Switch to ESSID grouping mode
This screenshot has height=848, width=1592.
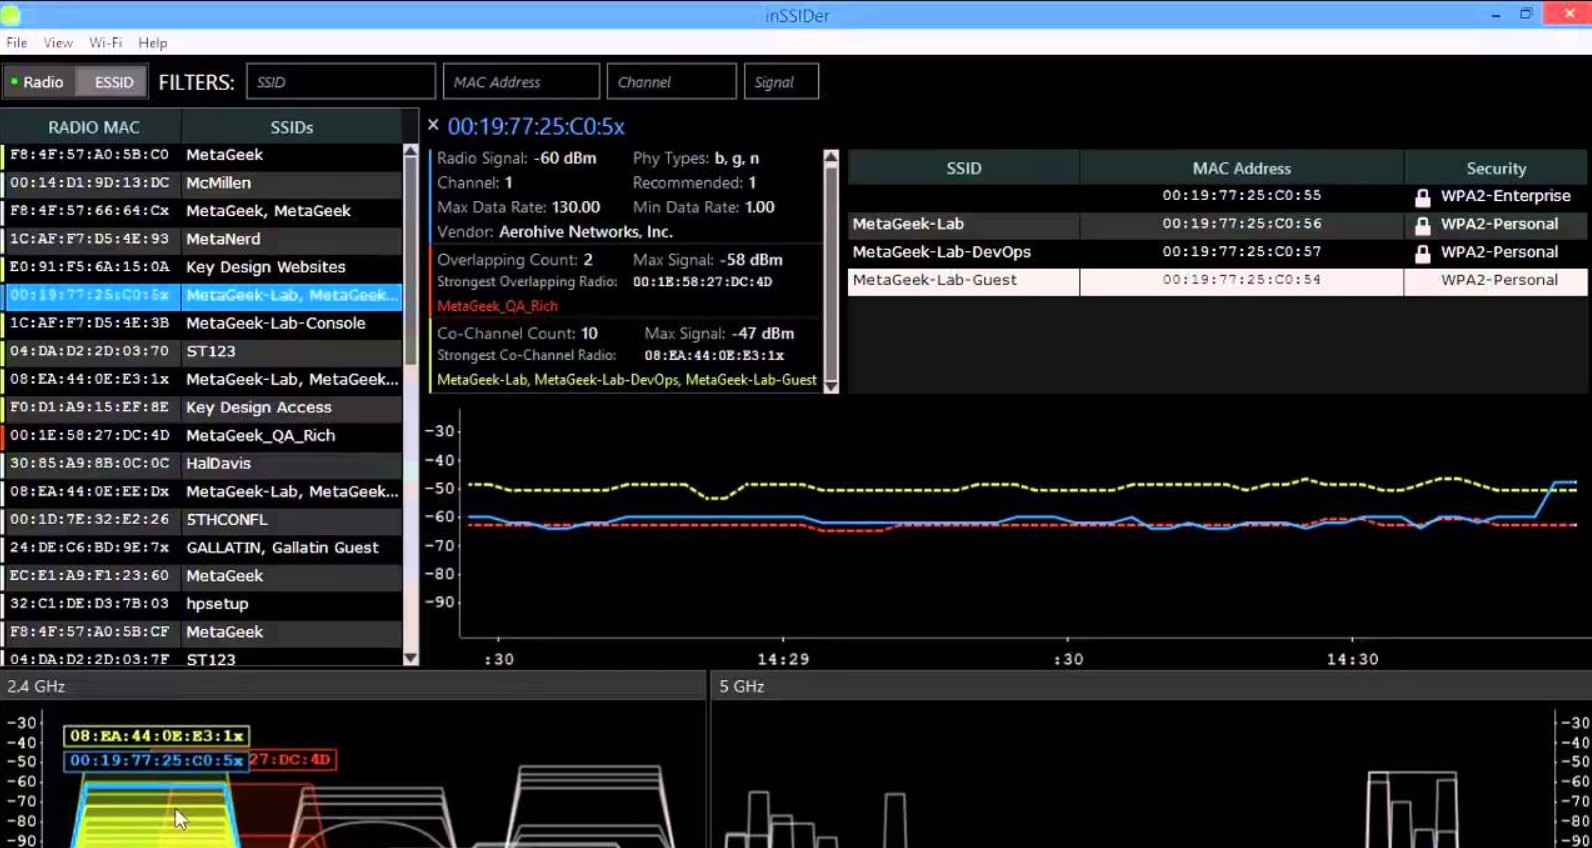point(113,82)
